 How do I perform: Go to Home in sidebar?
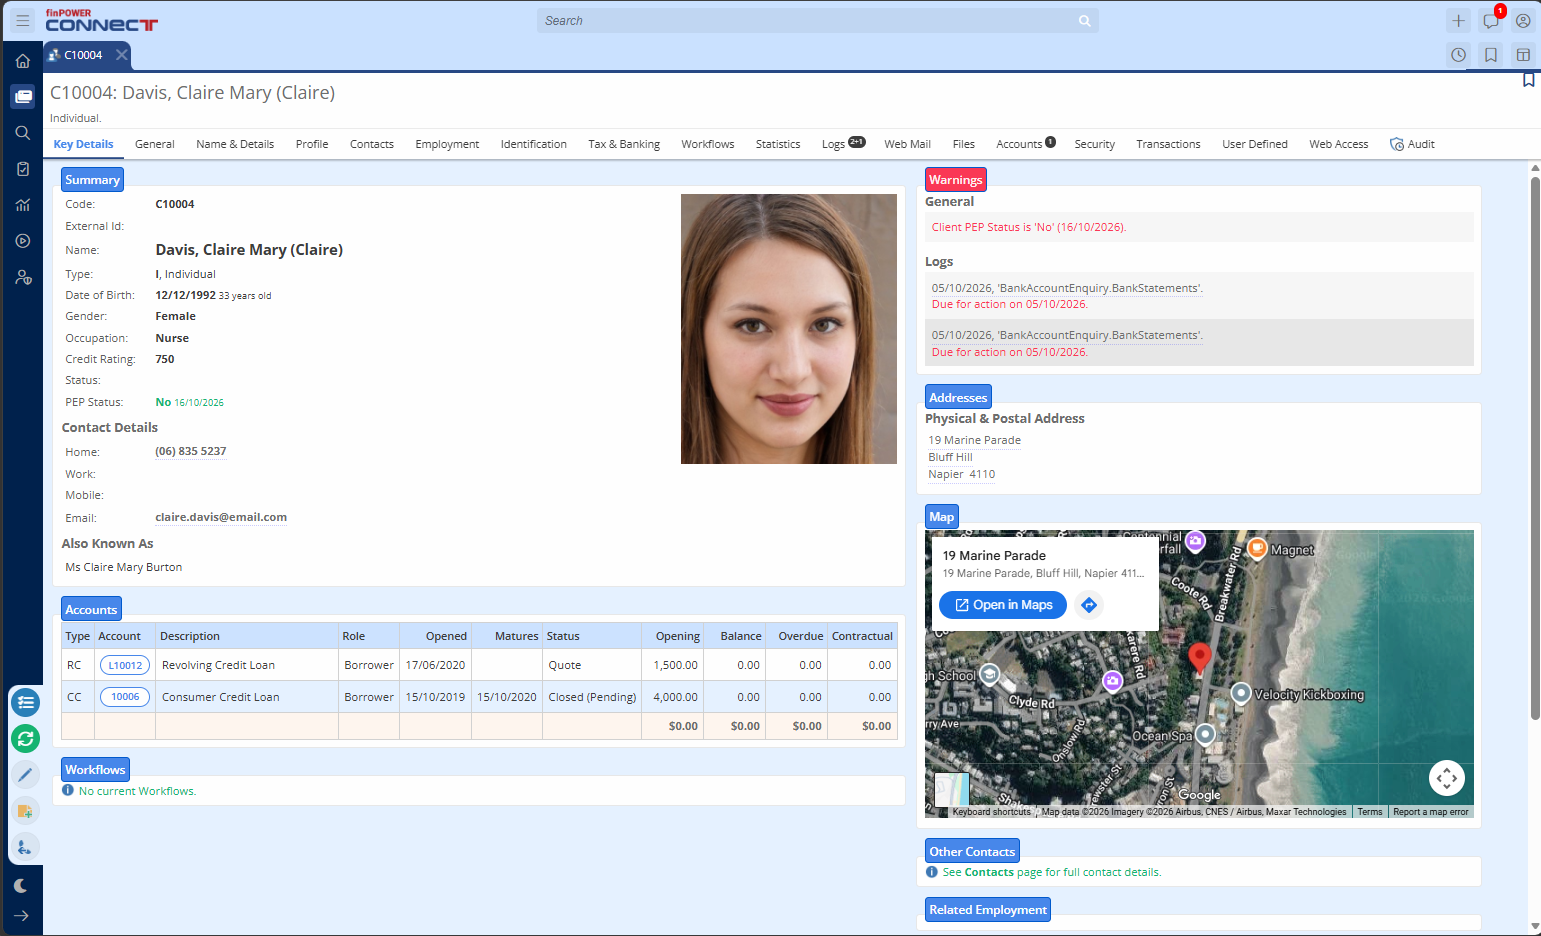pyautogui.click(x=23, y=61)
